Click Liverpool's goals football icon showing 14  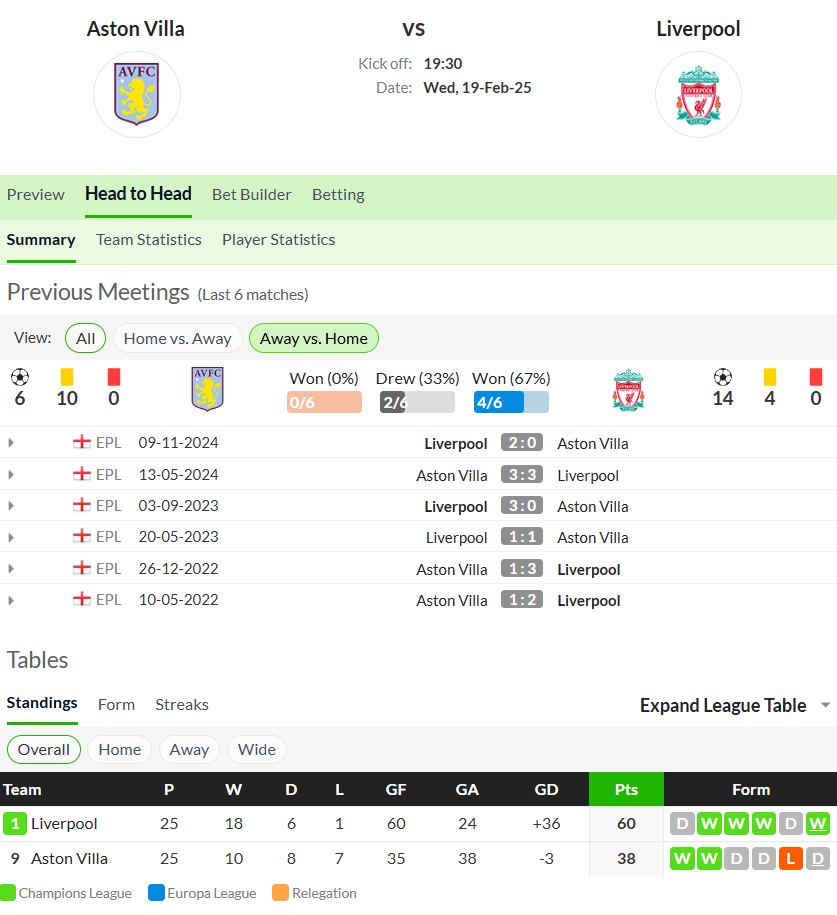(723, 377)
